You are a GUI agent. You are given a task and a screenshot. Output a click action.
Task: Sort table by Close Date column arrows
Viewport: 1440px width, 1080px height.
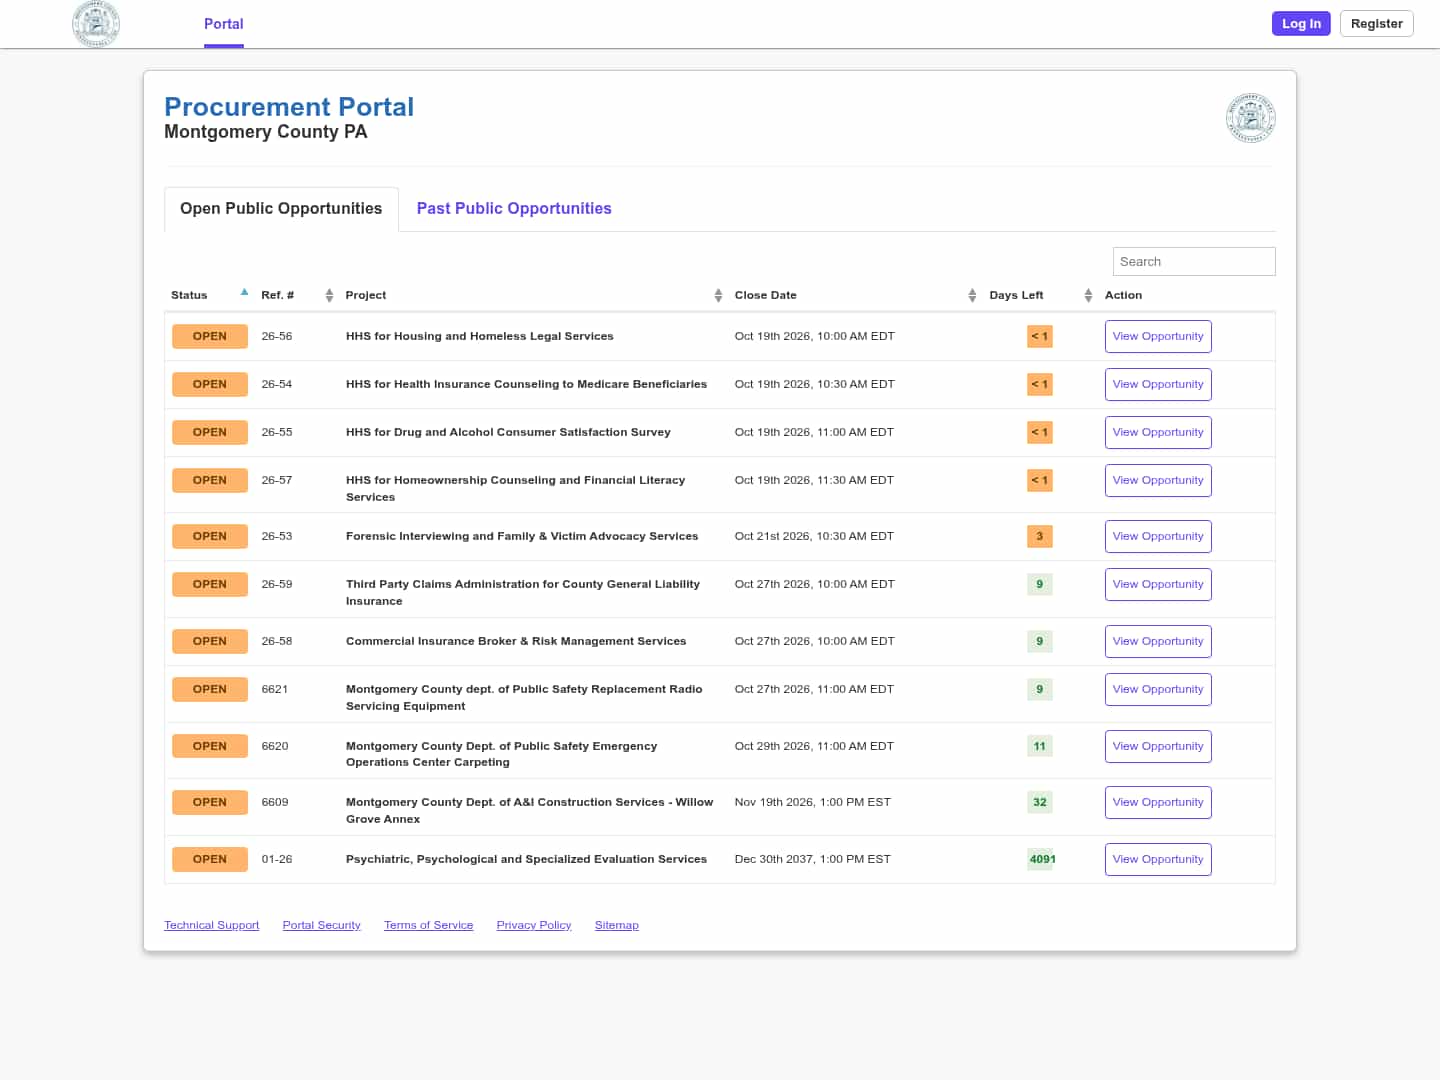pyautogui.click(x=972, y=295)
